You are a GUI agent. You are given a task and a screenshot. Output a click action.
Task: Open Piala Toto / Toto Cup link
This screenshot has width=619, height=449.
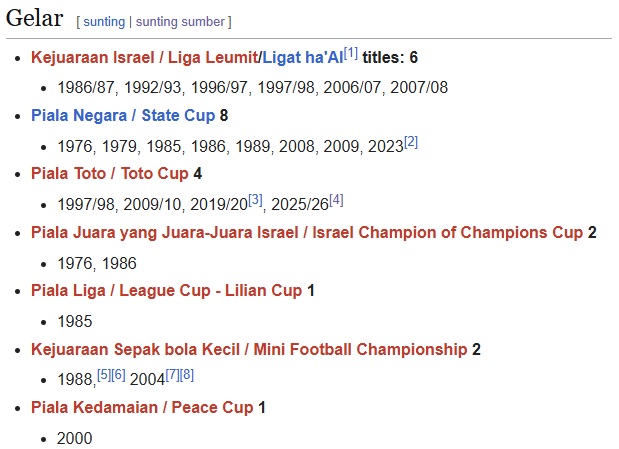tap(110, 174)
